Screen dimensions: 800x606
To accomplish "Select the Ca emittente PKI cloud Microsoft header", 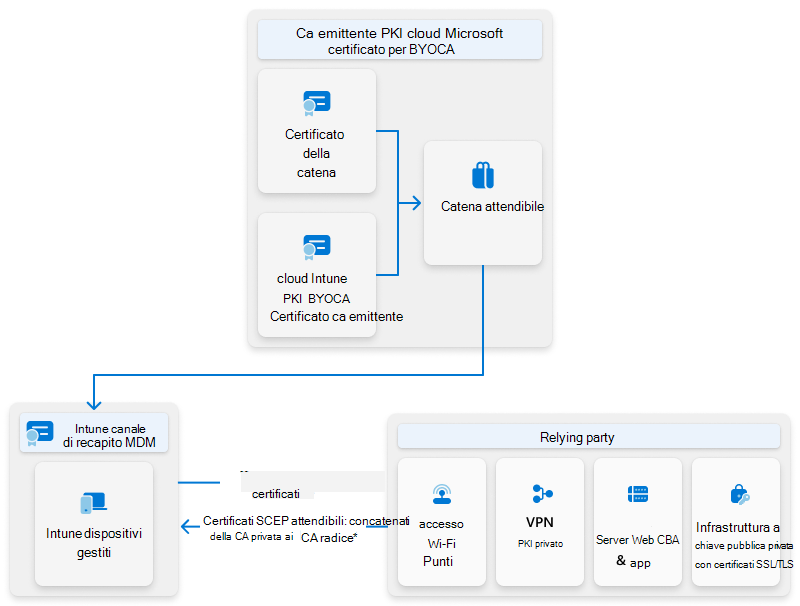I will click(x=399, y=40).
